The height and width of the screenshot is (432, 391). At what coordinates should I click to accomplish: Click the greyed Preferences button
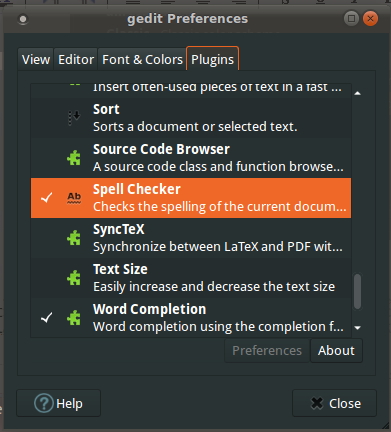[x=267, y=351]
